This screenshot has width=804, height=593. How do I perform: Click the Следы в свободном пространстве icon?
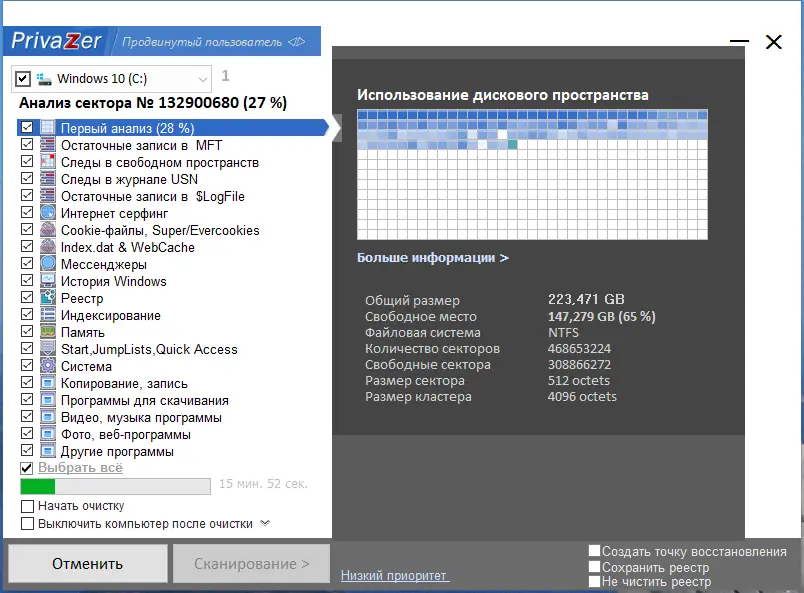click(48, 162)
